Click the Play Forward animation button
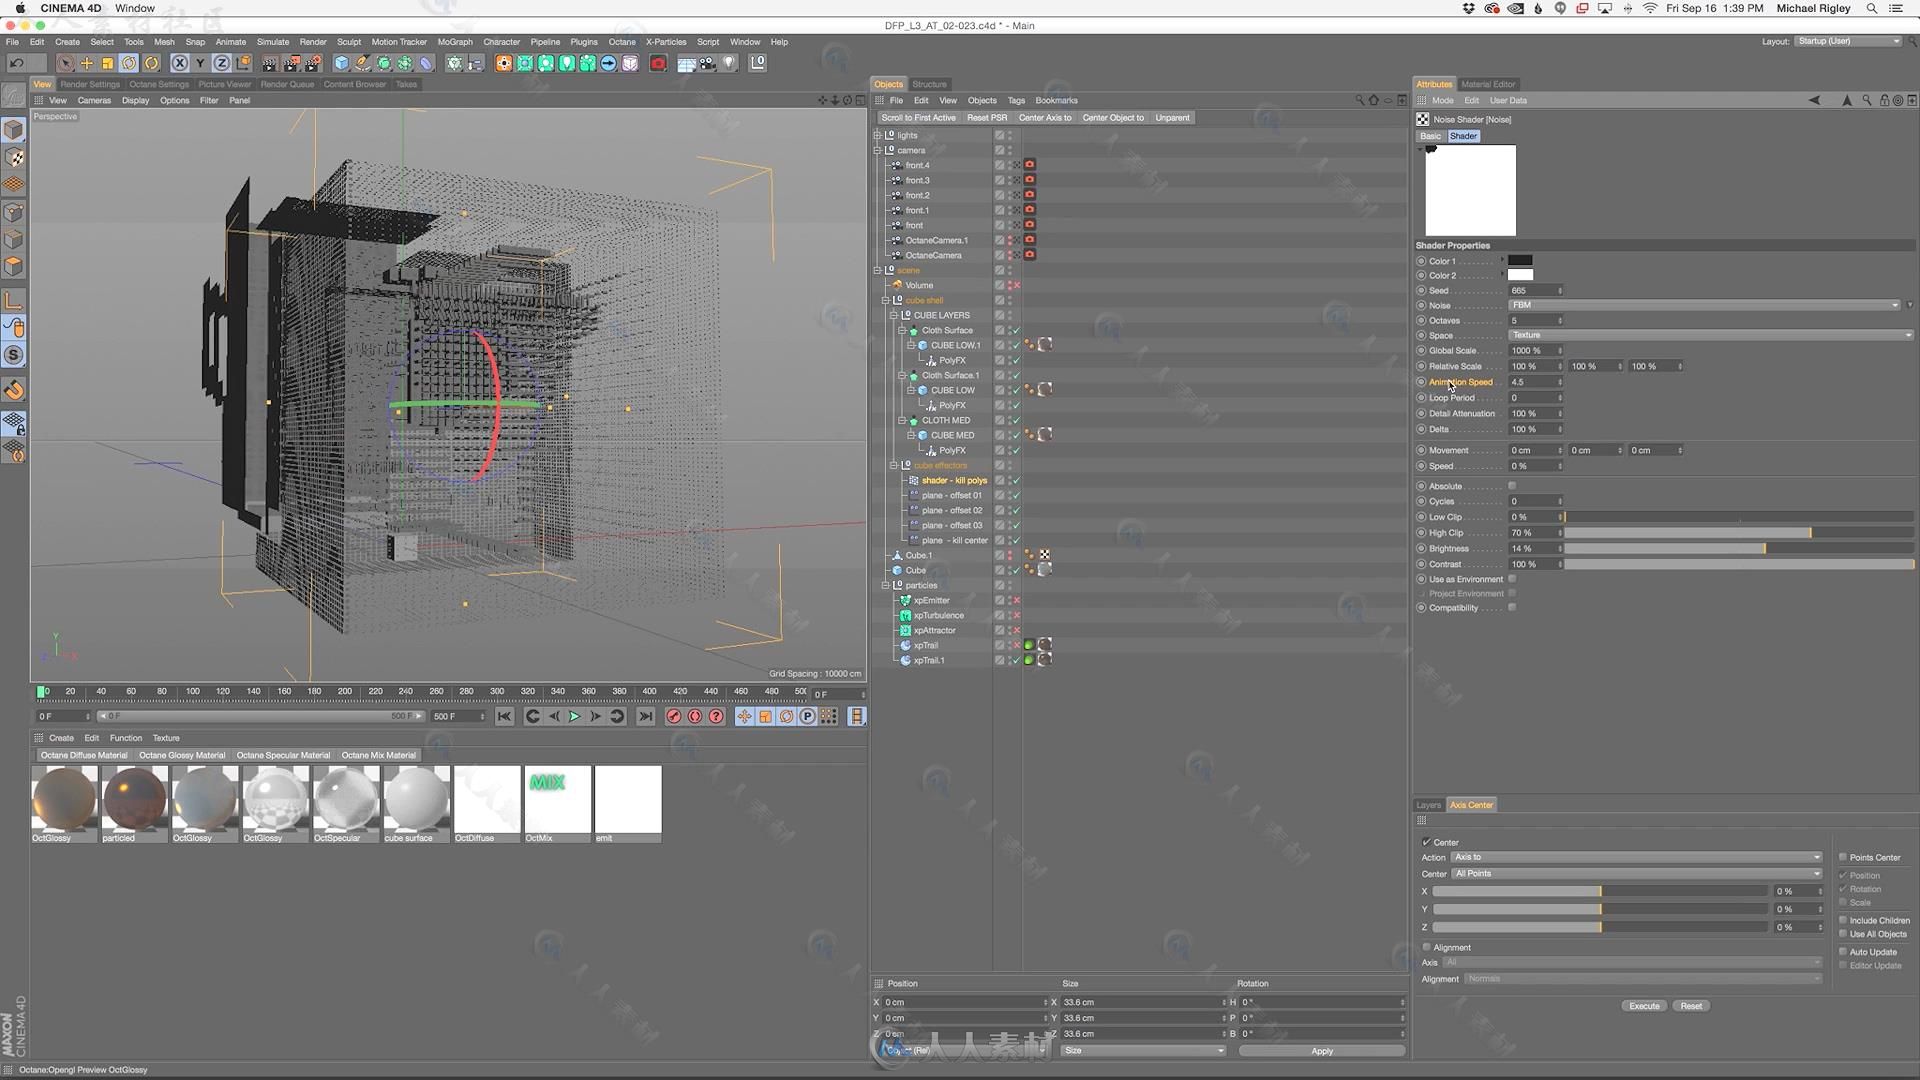Screen dimensions: 1920x1080 [x=575, y=716]
